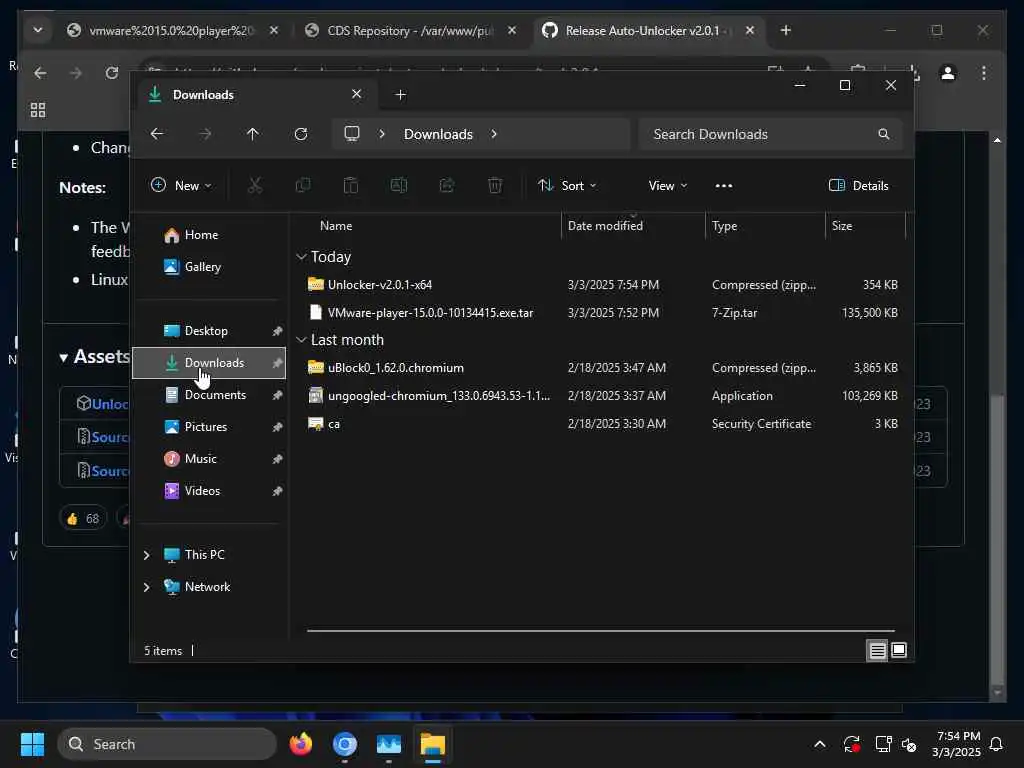Open the browser apps grid icon

click(x=38, y=110)
